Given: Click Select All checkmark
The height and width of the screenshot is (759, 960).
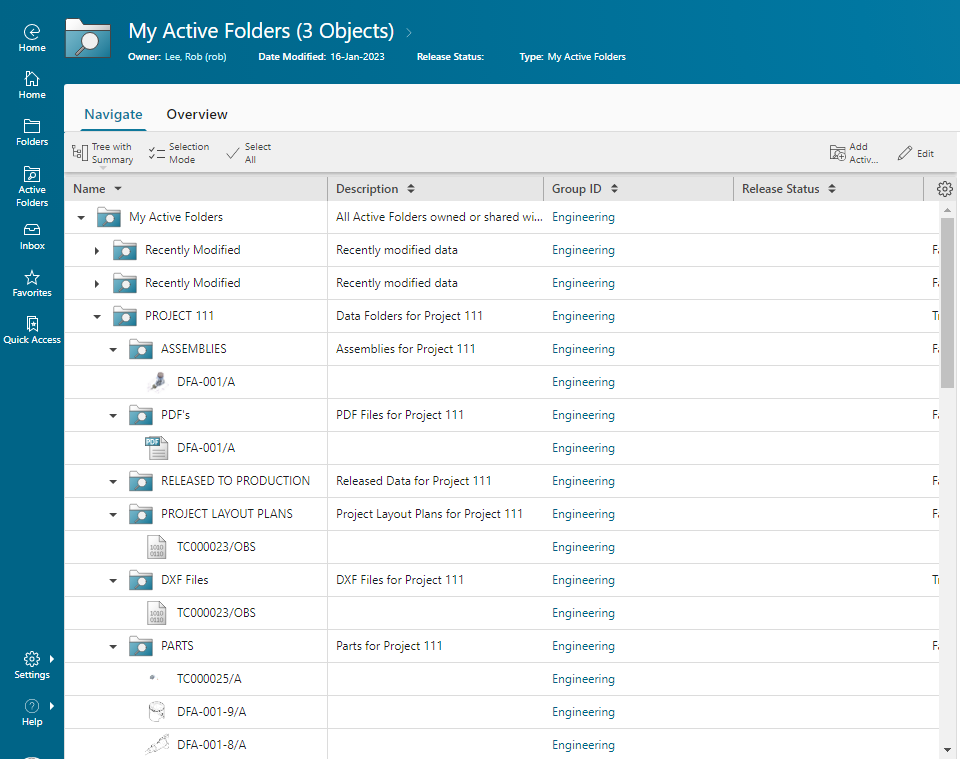Looking at the screenshot, I should (249, 153).
